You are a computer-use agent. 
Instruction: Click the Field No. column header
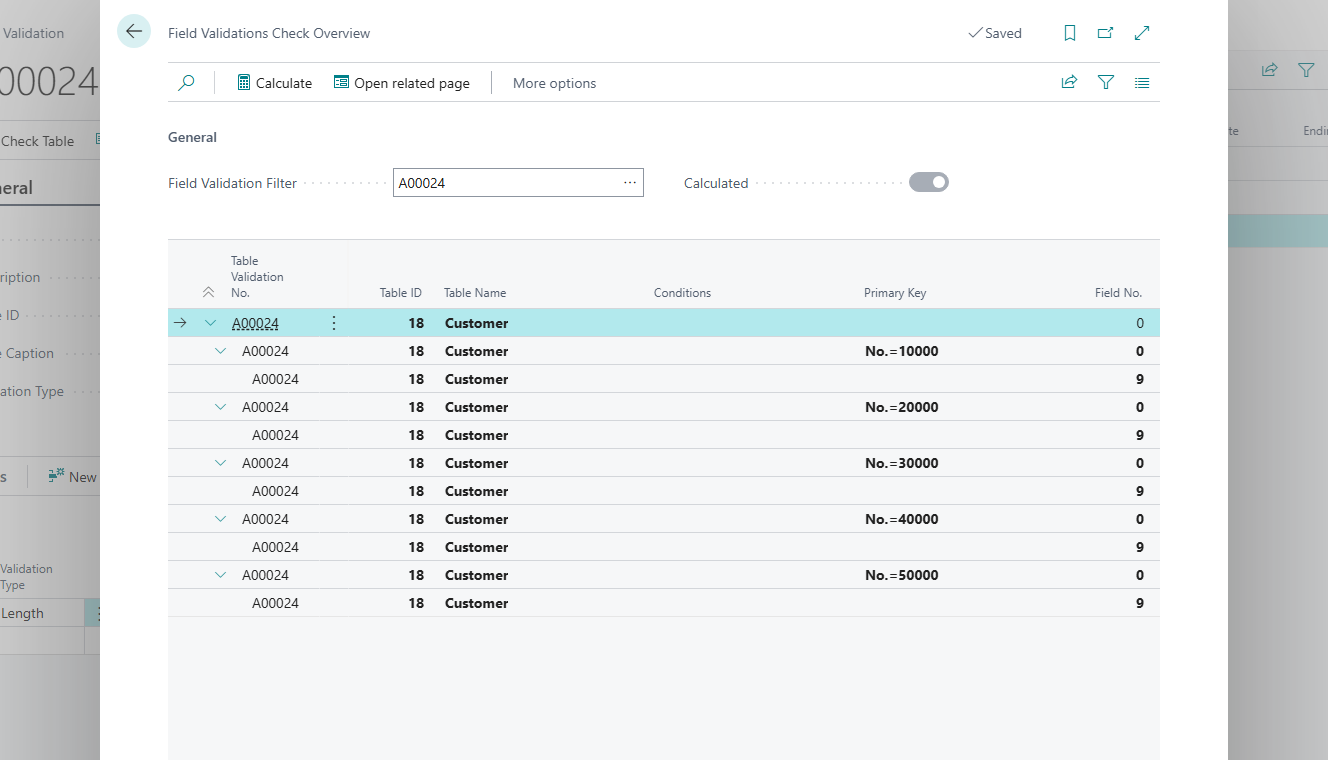click(x=1118, y=293)
